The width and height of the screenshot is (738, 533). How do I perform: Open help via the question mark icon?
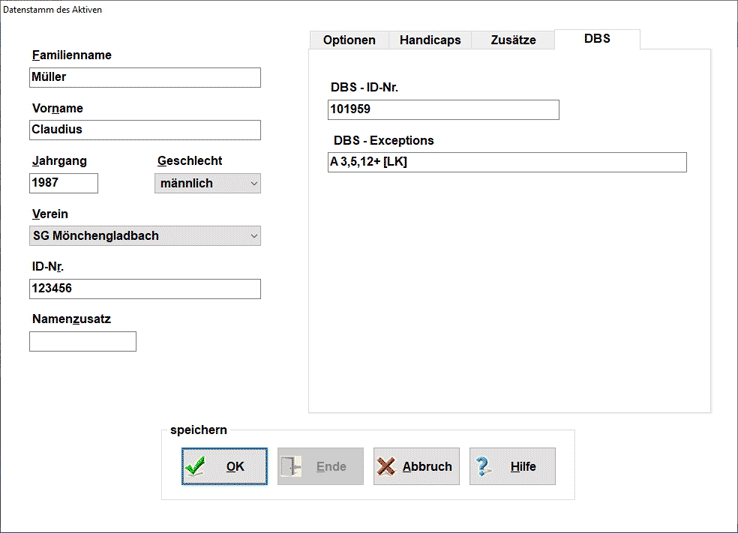coord(484,467)
